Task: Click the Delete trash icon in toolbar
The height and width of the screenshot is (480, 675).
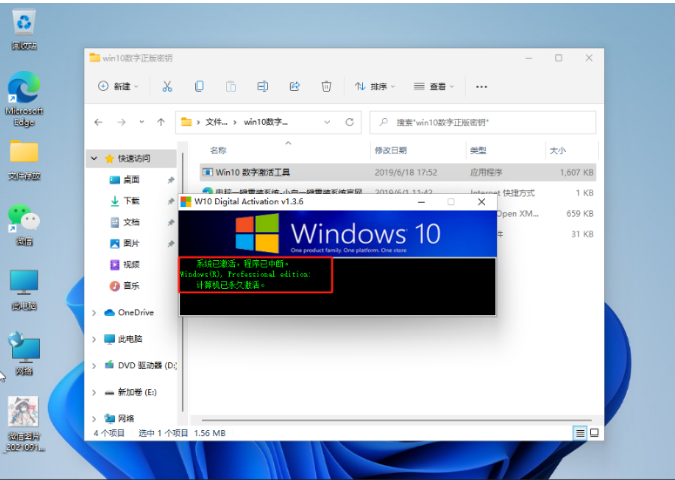Action: pyautogui.click(x=326, y=87)
